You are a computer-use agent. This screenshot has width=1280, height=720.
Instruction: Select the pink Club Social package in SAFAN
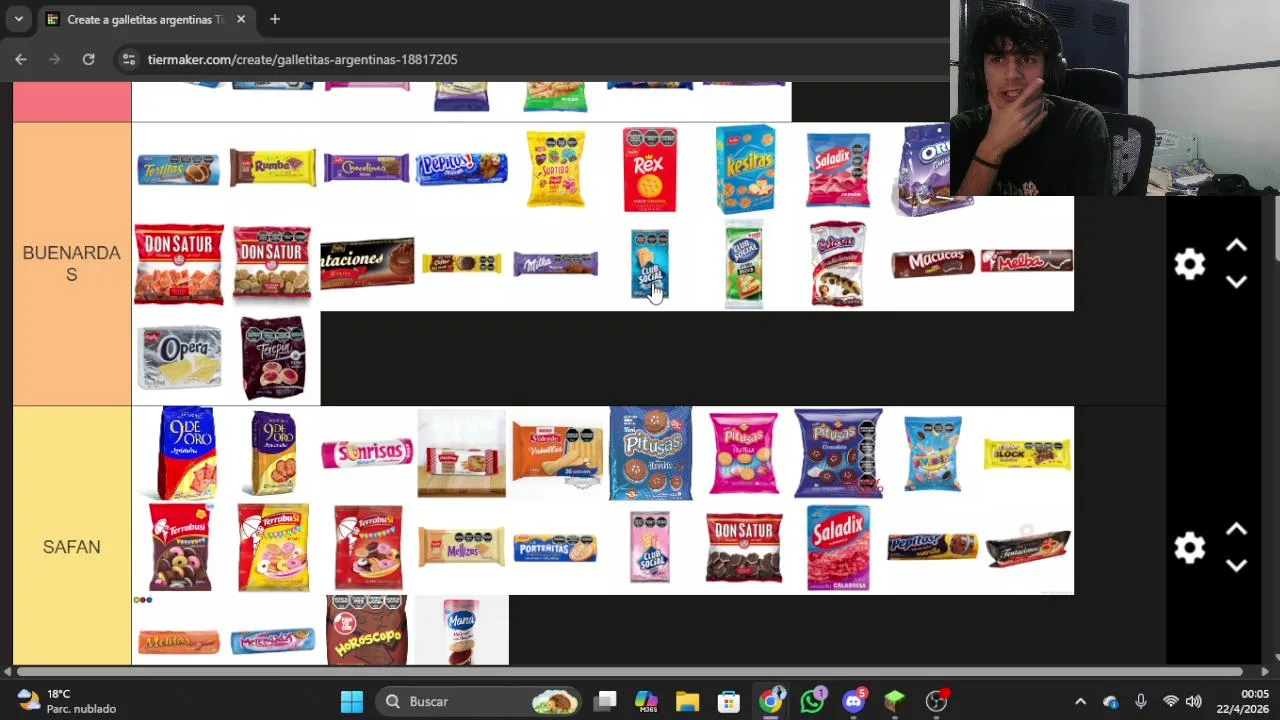click(650, 547)
